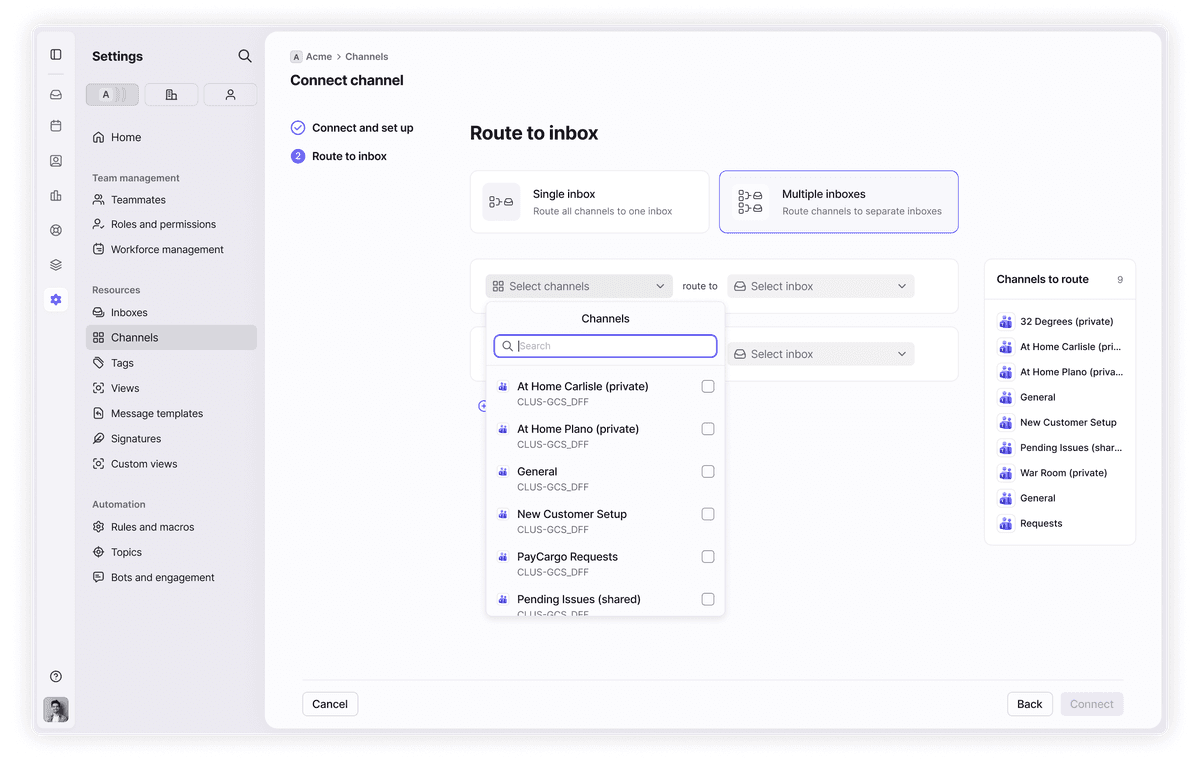Open the layers stack icon in rail
Screen dimensions: 1200x760
[56, 265]
